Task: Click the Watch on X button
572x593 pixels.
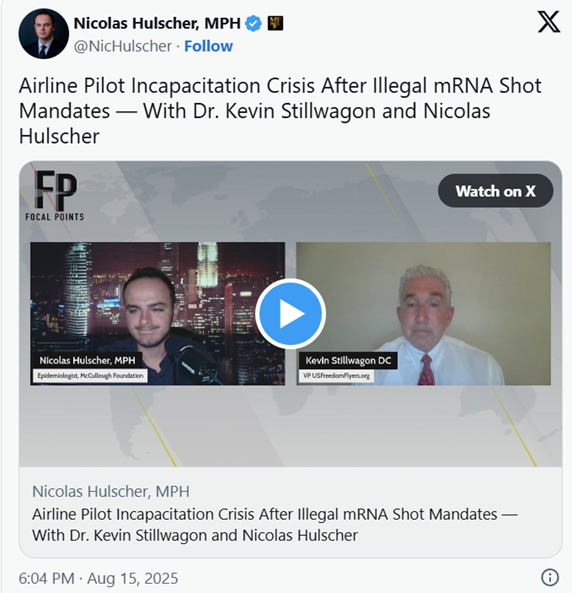Action: coord(495,191)
